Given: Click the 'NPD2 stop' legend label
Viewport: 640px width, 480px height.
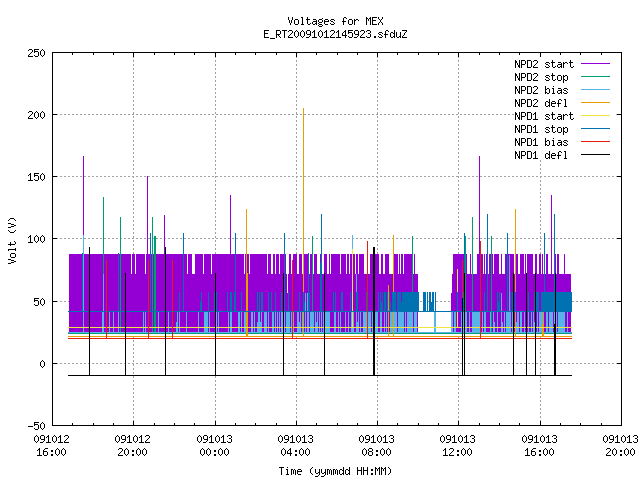Looking at the screenshot, I should coord(541,77).
